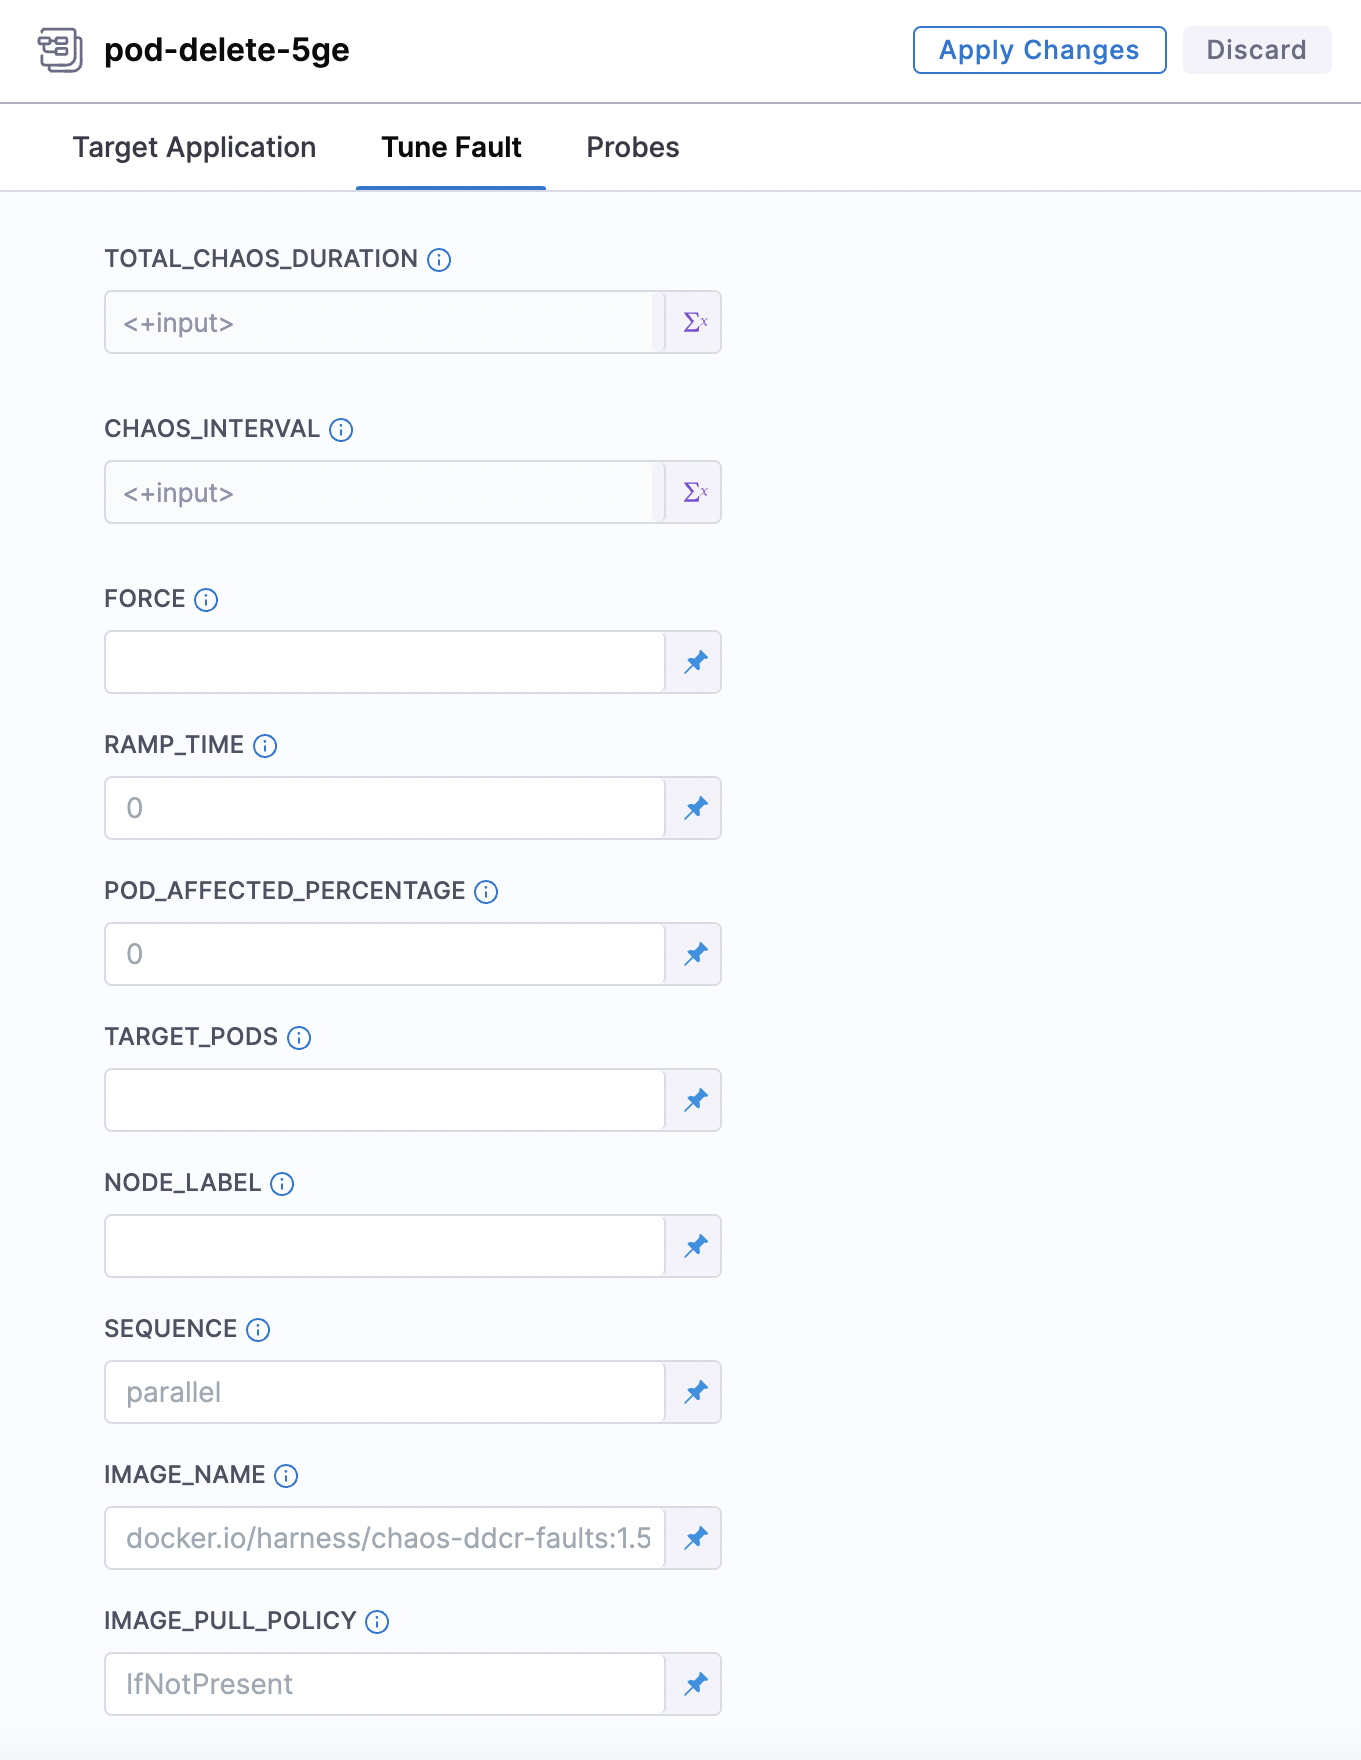The height and width of the screenshot is (1760, 1361).
Task: Pin the TARGET_PODS field value type
Action: point(694,1100)
